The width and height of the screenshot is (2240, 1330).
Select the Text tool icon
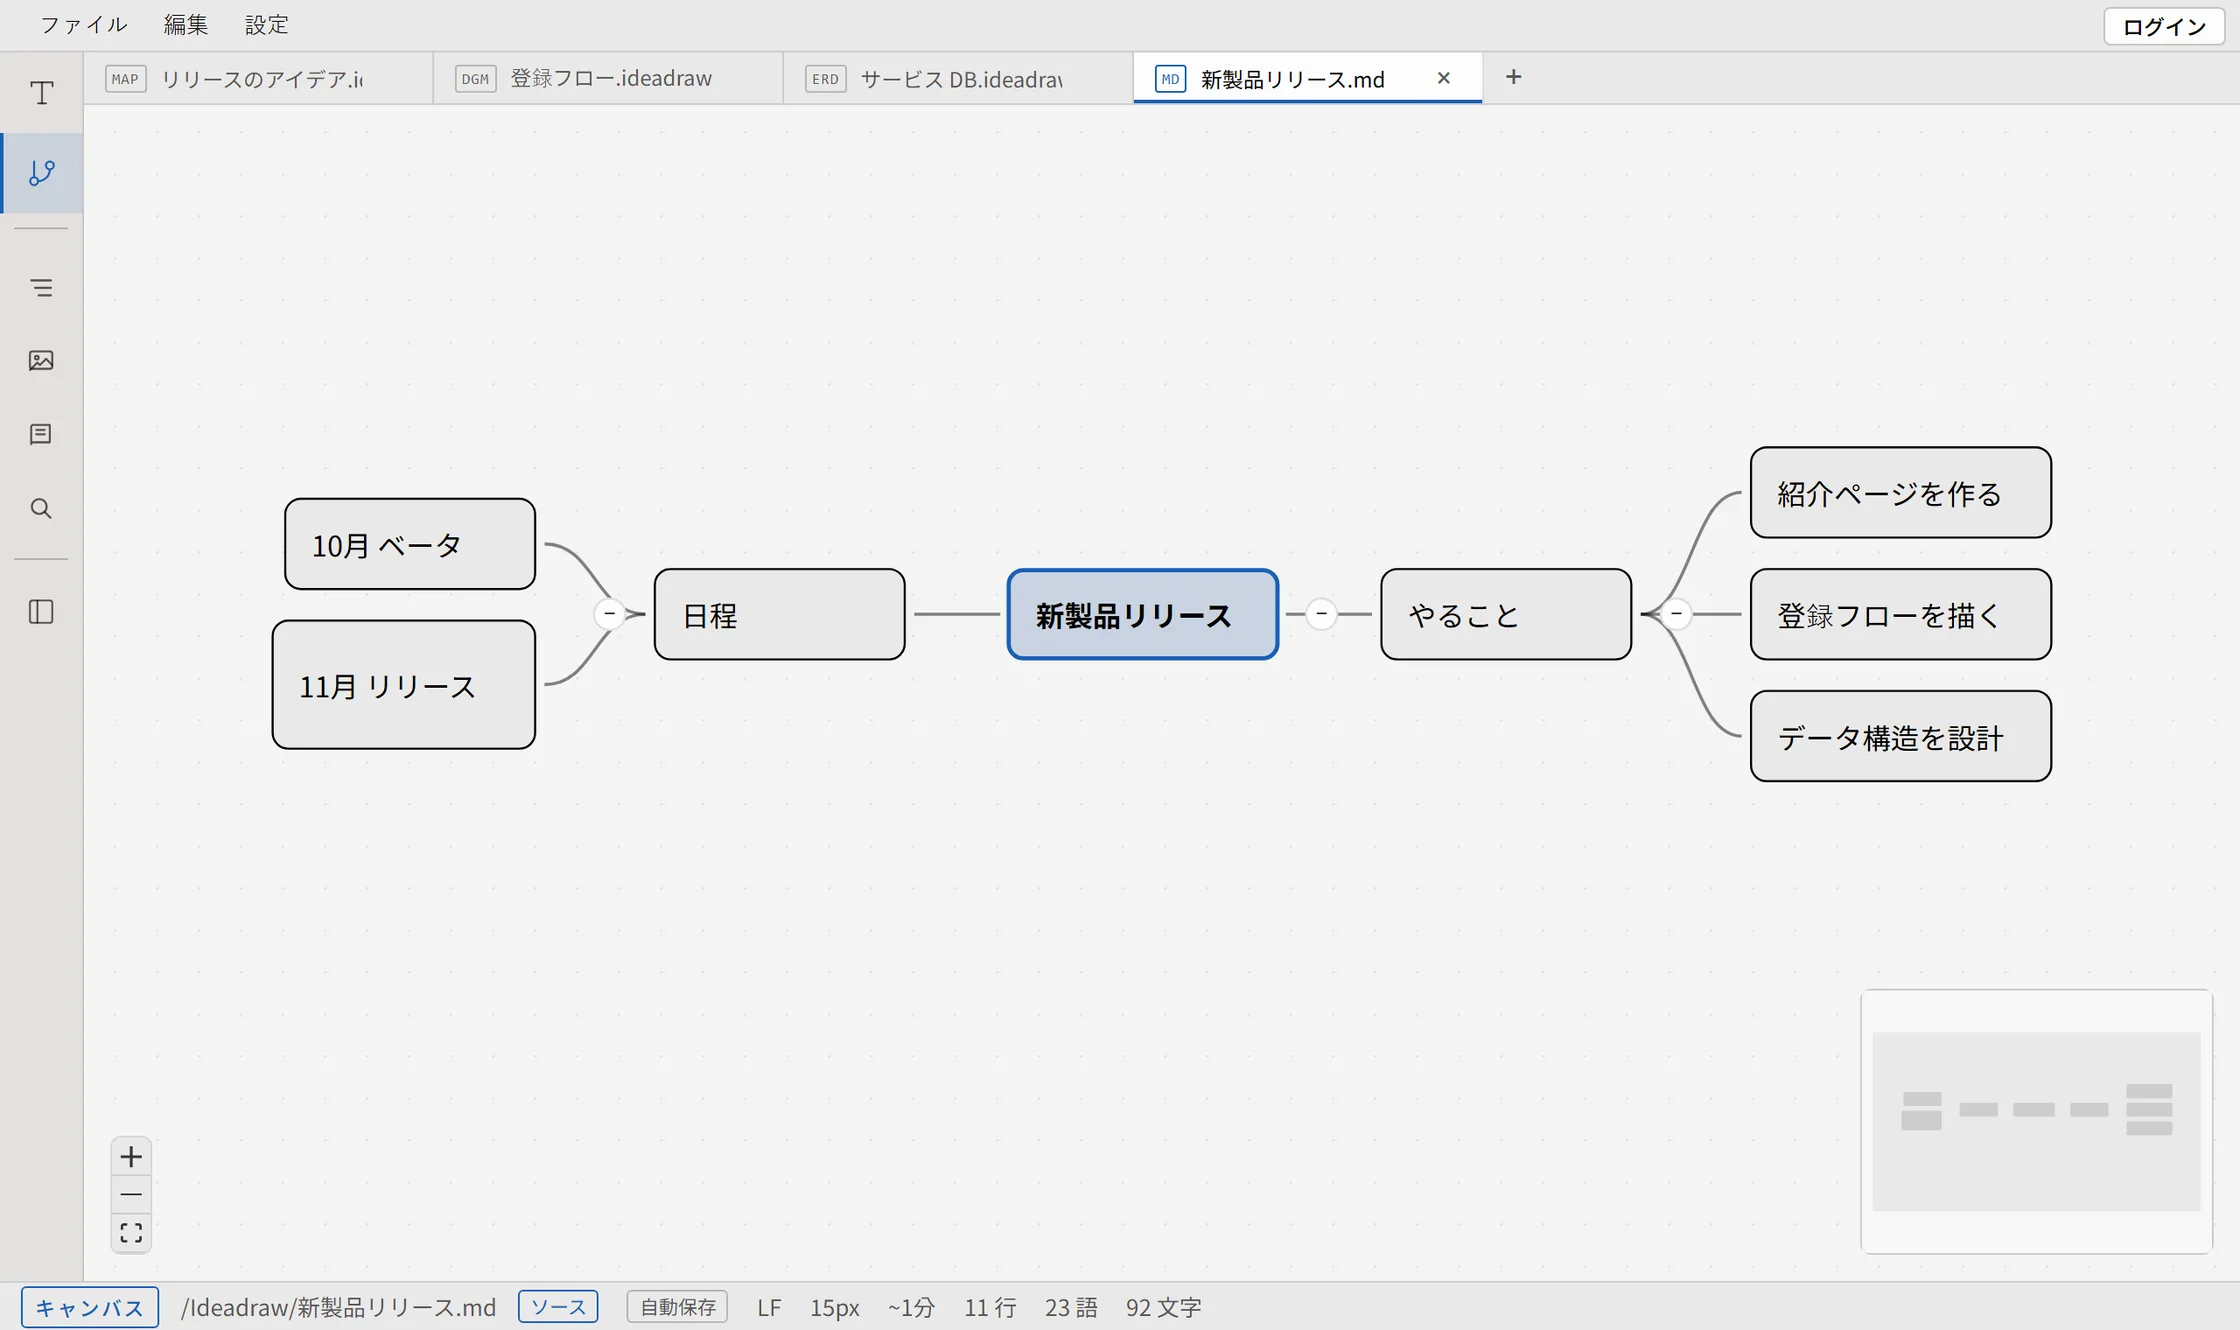(41, 93)
